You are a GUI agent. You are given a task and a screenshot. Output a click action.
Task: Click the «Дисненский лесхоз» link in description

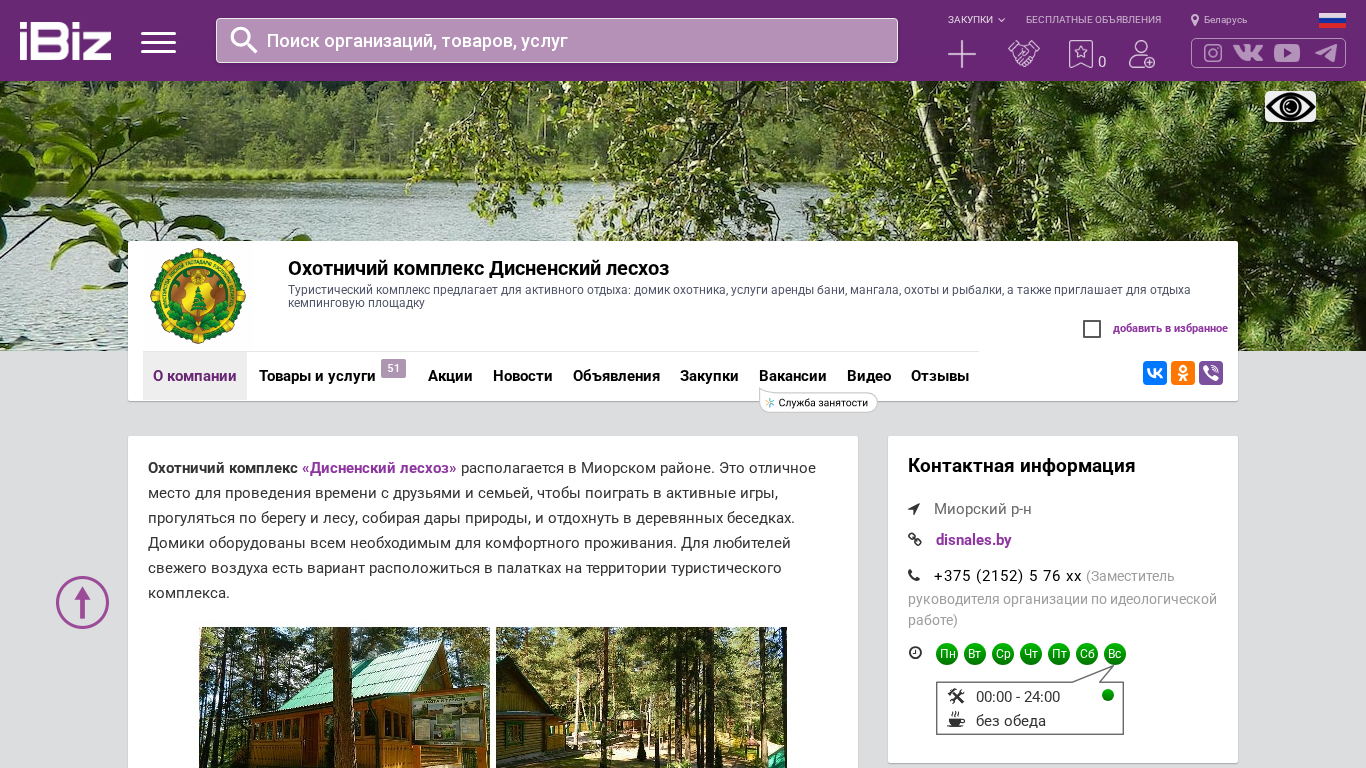(379, 468)
